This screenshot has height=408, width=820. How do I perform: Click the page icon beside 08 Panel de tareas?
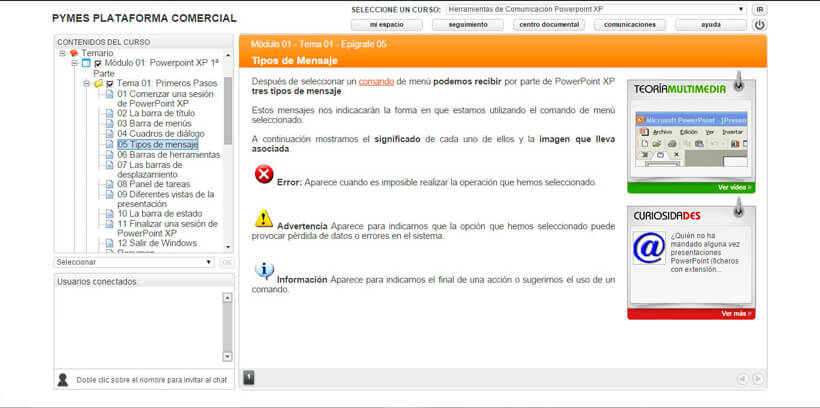(109, 185)
